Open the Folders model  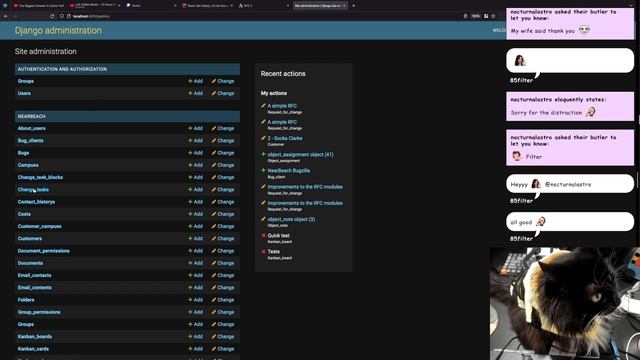coord(26,300)
